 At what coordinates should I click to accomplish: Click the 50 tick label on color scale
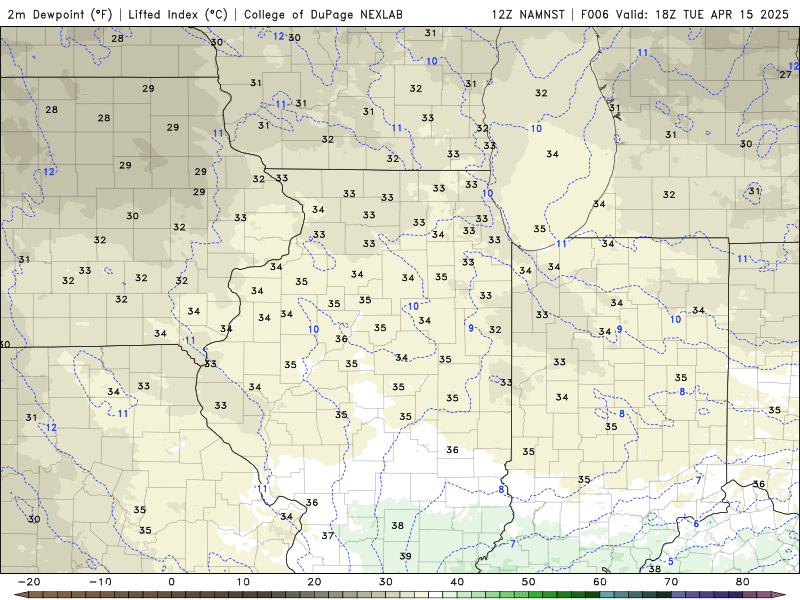[x=529, y=582]
